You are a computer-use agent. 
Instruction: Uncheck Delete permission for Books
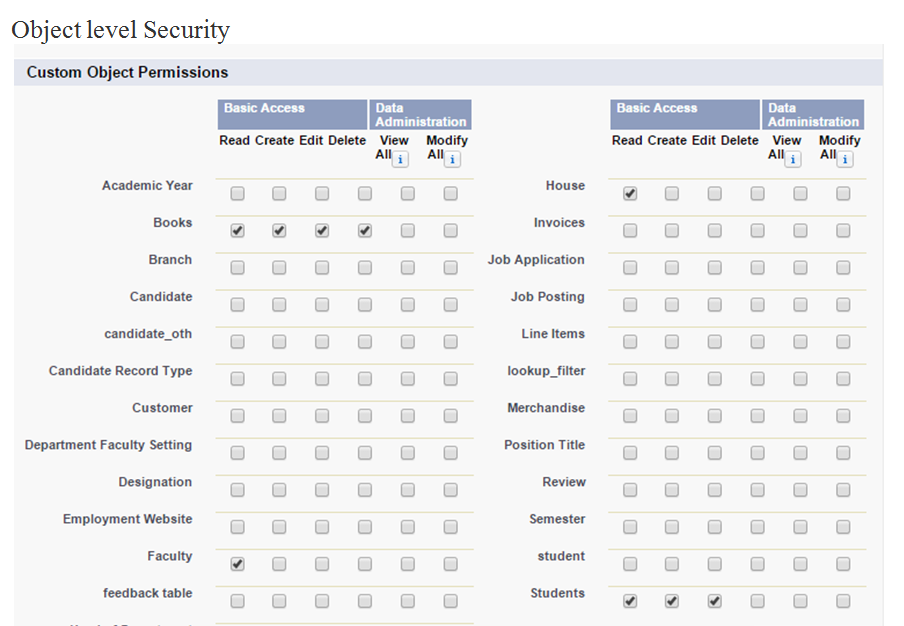tap(364, 231)
